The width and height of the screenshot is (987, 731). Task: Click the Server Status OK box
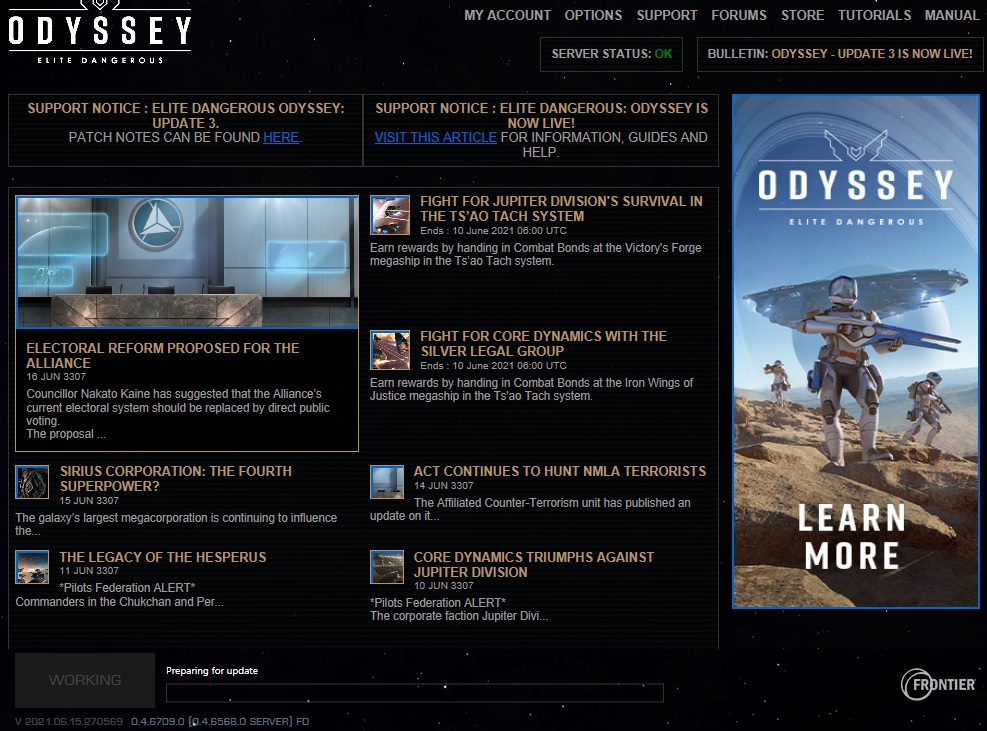611,54
